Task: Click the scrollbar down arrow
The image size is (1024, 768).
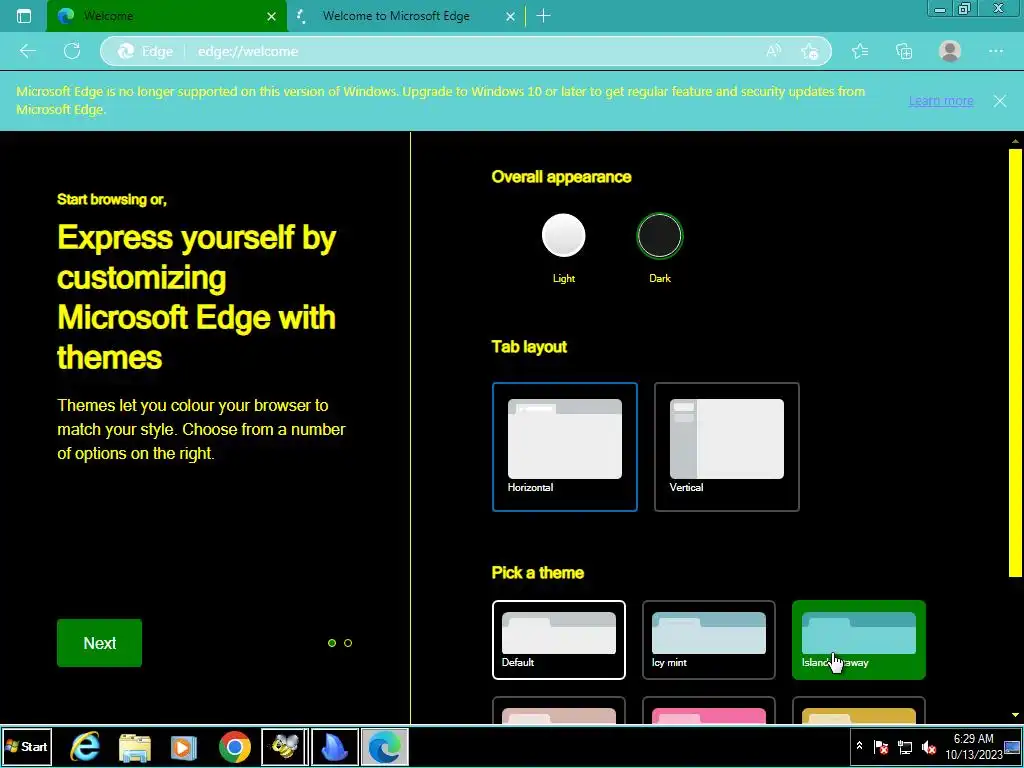Action: pos(1016,716)
